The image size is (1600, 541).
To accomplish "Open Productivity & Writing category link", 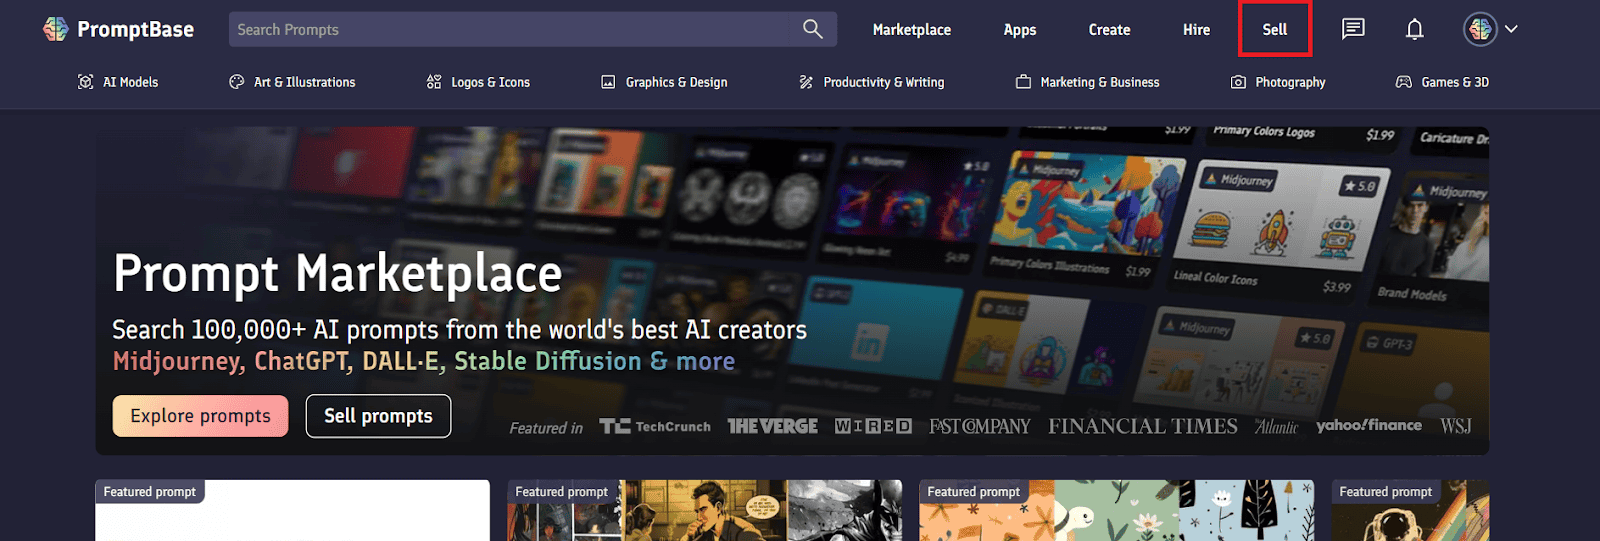I will pos(884,82).
